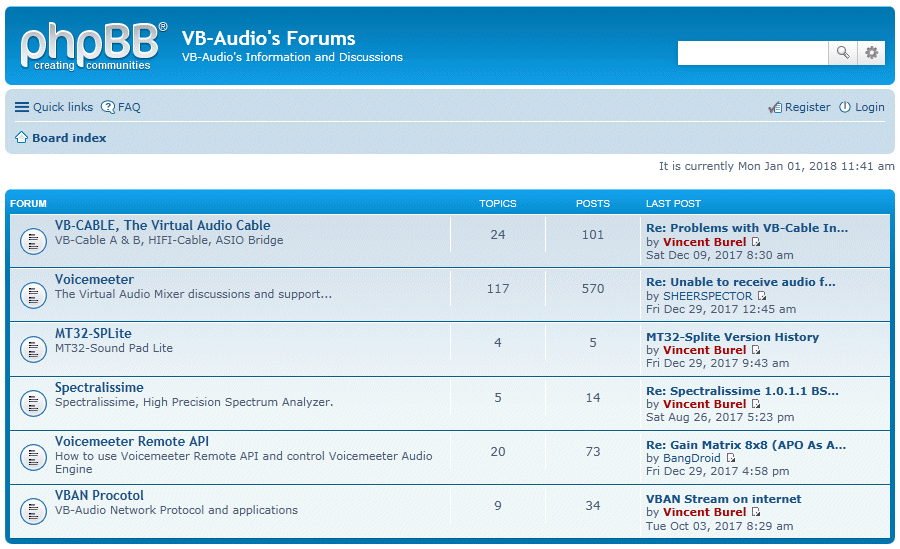Click the VB-CABLE forum status icon
Viewport: 900px width, 549px height.
tap(33, 241)
